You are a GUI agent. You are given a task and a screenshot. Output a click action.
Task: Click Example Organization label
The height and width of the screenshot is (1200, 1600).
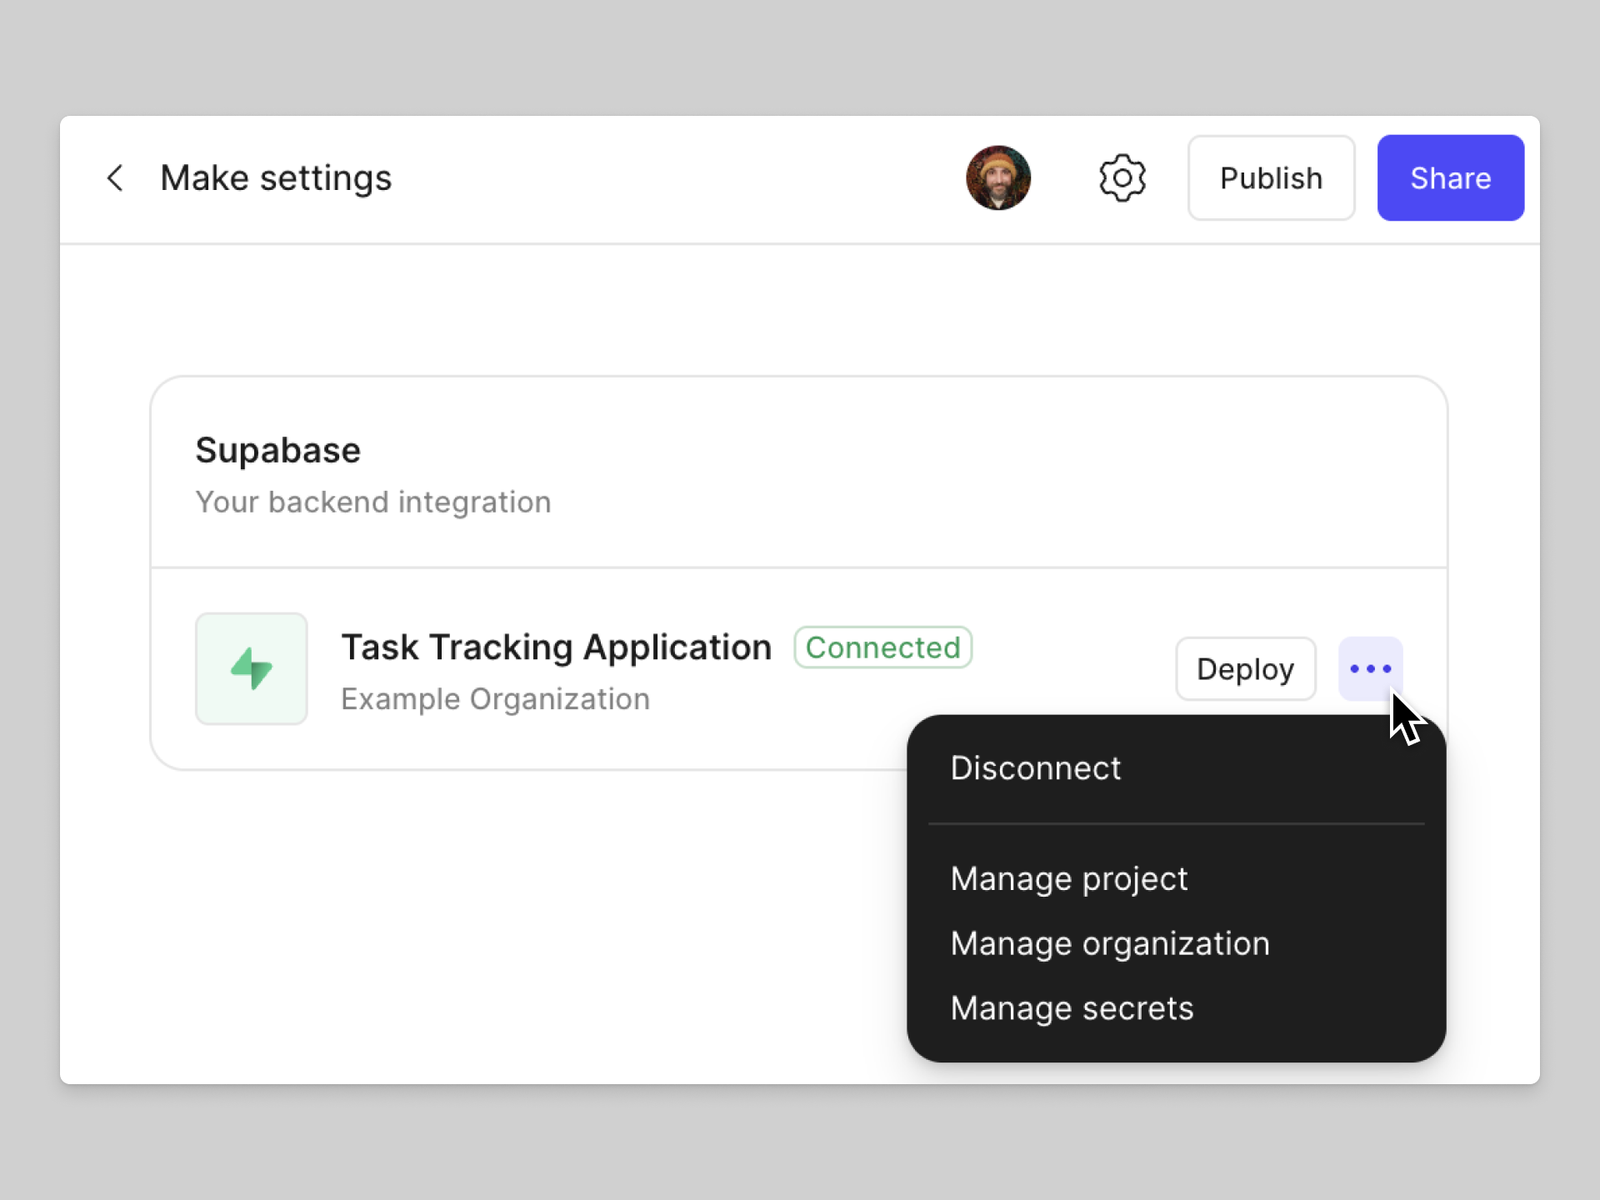click(494, 699)
